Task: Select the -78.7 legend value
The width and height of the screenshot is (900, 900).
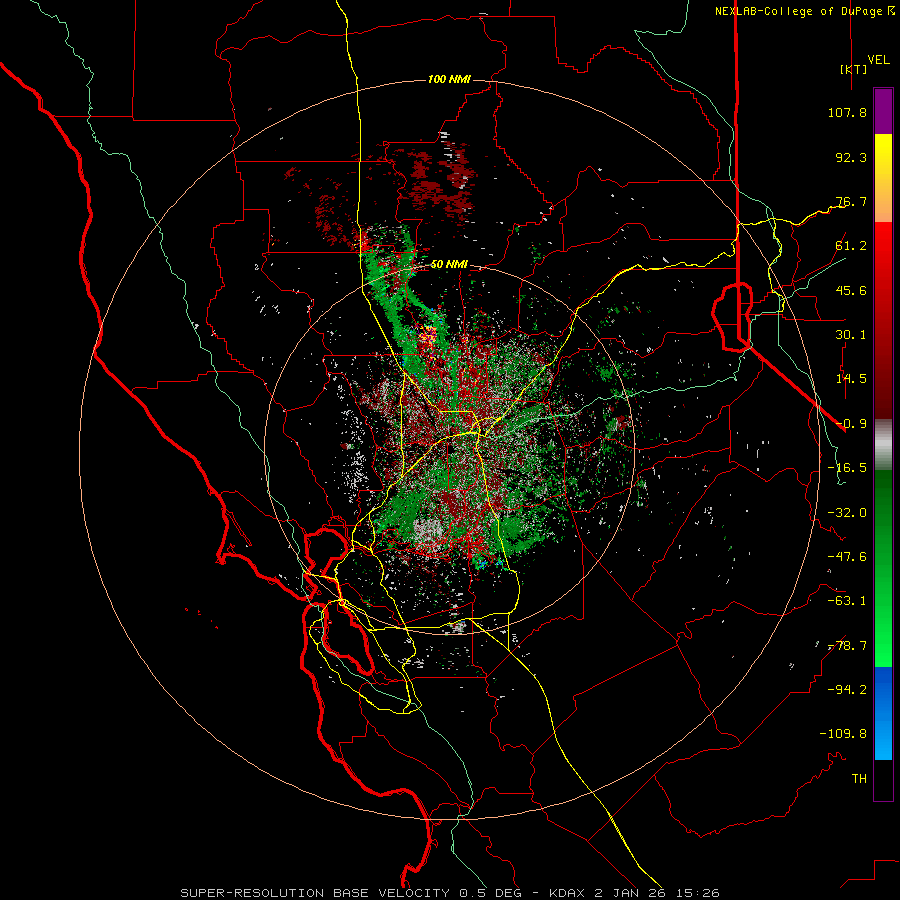Action: (847, 646)
